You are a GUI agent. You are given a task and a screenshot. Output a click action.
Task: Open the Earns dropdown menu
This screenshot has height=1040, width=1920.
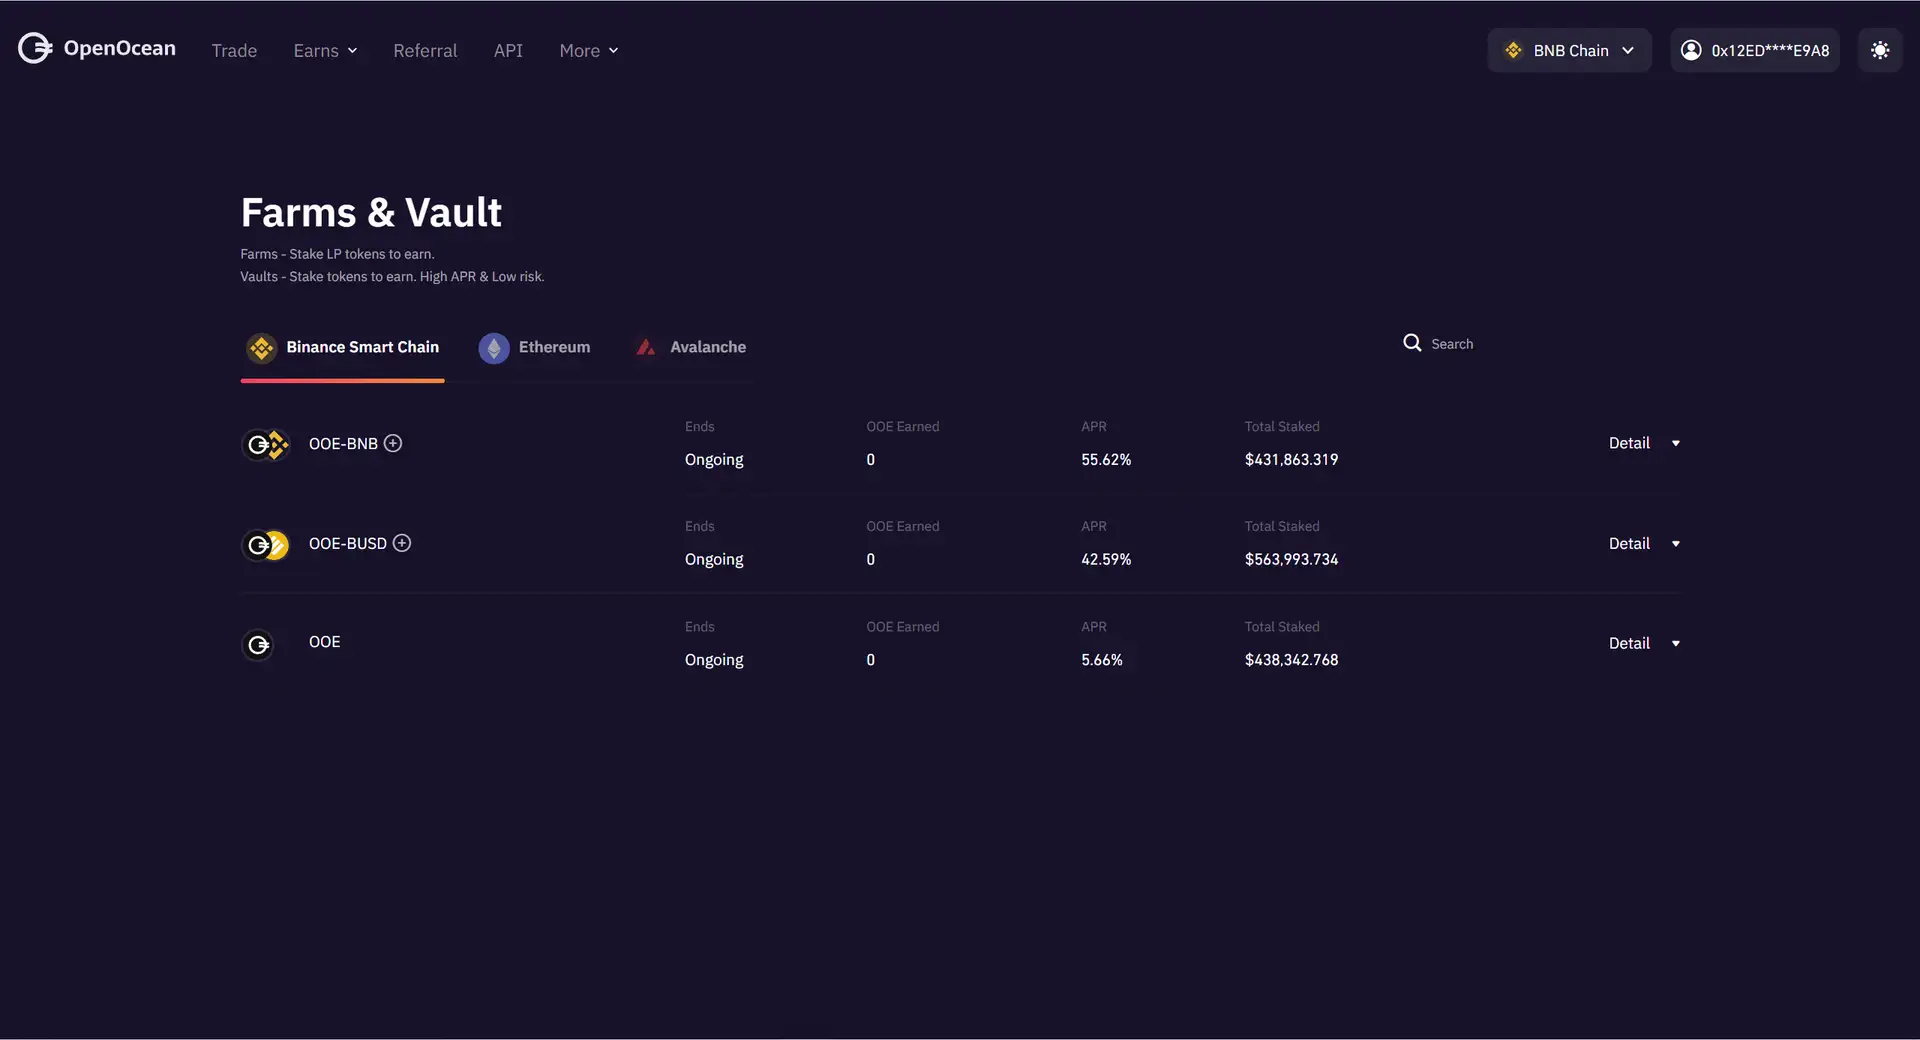click(x=325, y=50)
